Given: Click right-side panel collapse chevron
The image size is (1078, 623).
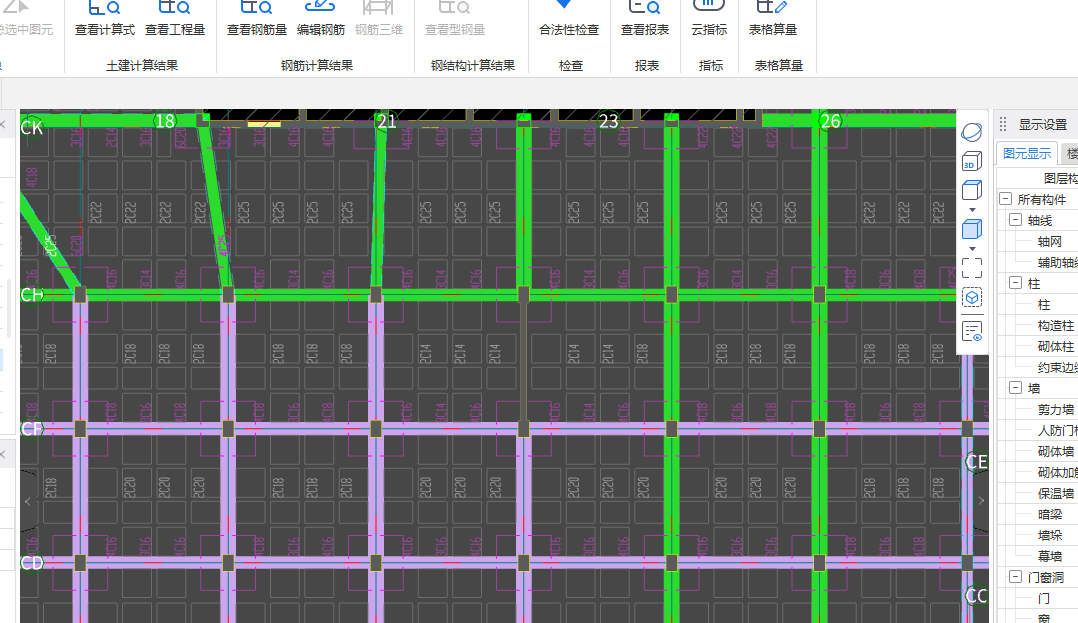Looking at the screenshot, I should click(x=982, y=501).
